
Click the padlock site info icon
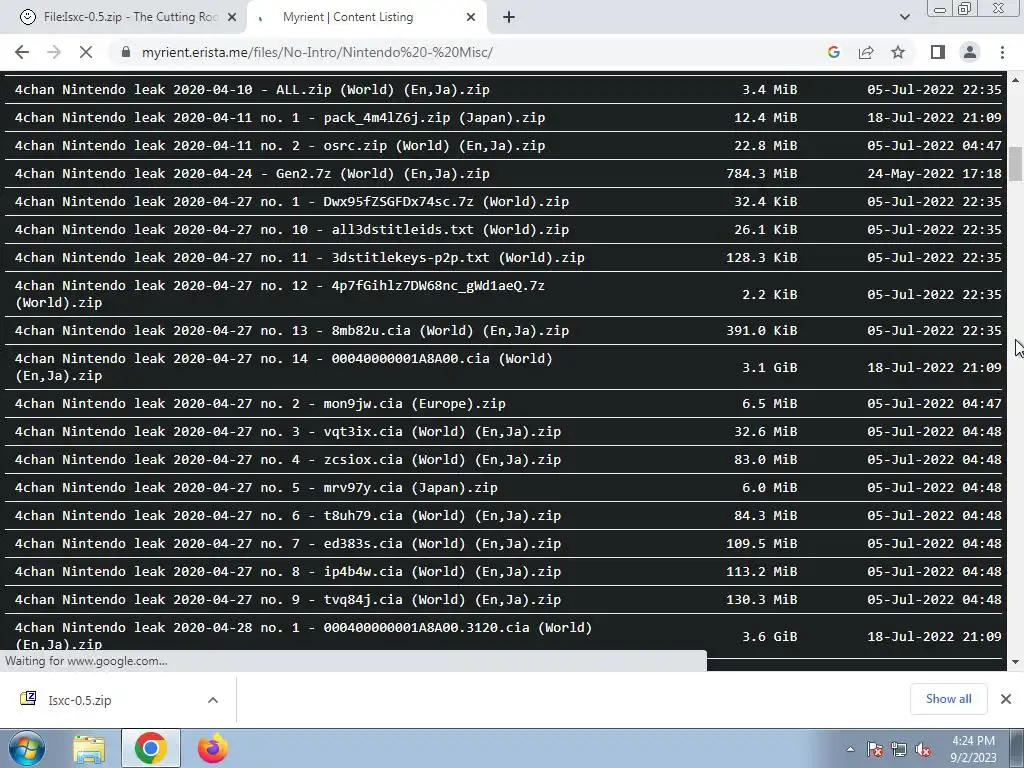coord(126,52)
